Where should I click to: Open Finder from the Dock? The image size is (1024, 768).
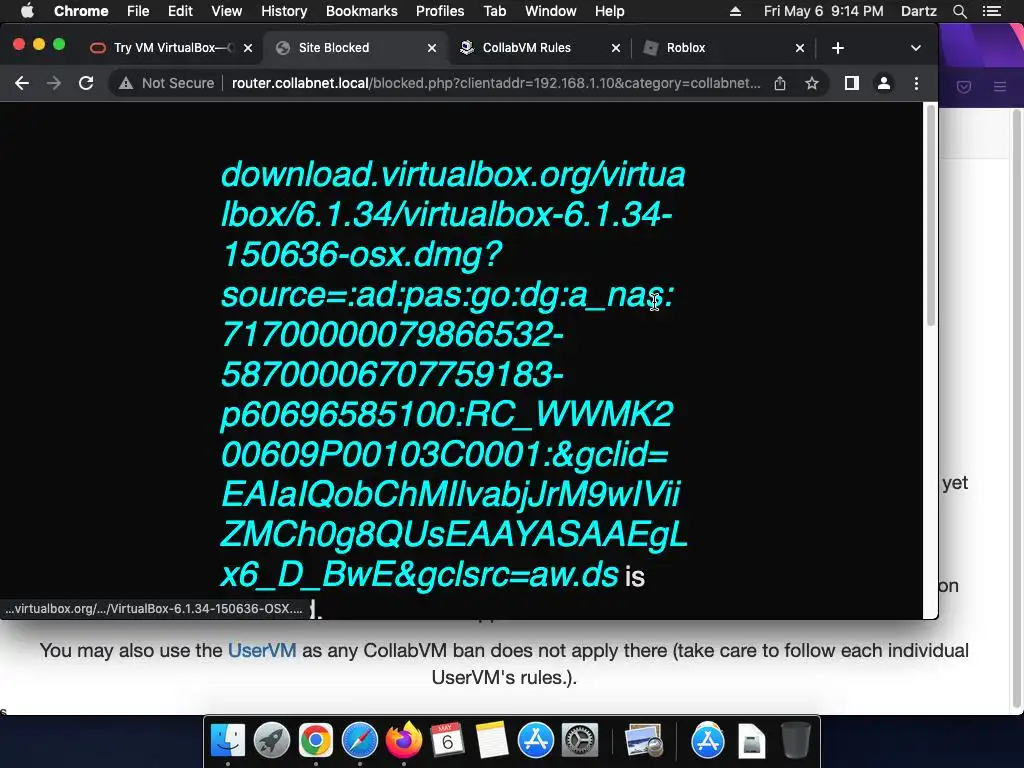[228, 741]
